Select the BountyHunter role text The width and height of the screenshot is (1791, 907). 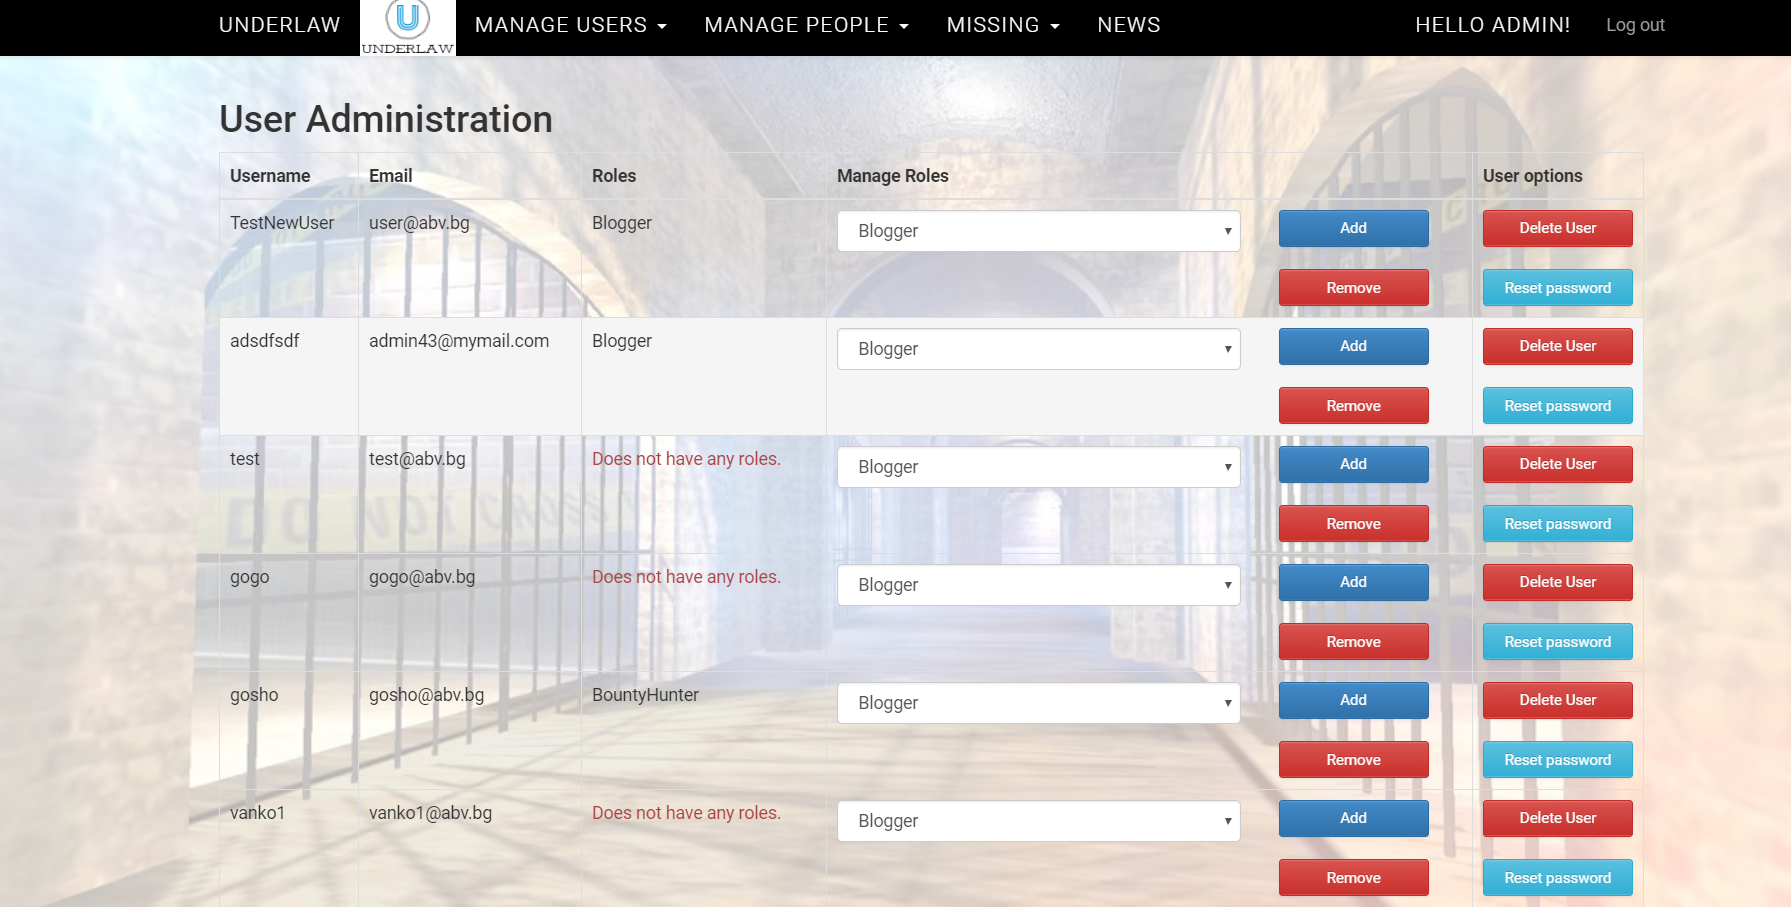click(645, 695)
